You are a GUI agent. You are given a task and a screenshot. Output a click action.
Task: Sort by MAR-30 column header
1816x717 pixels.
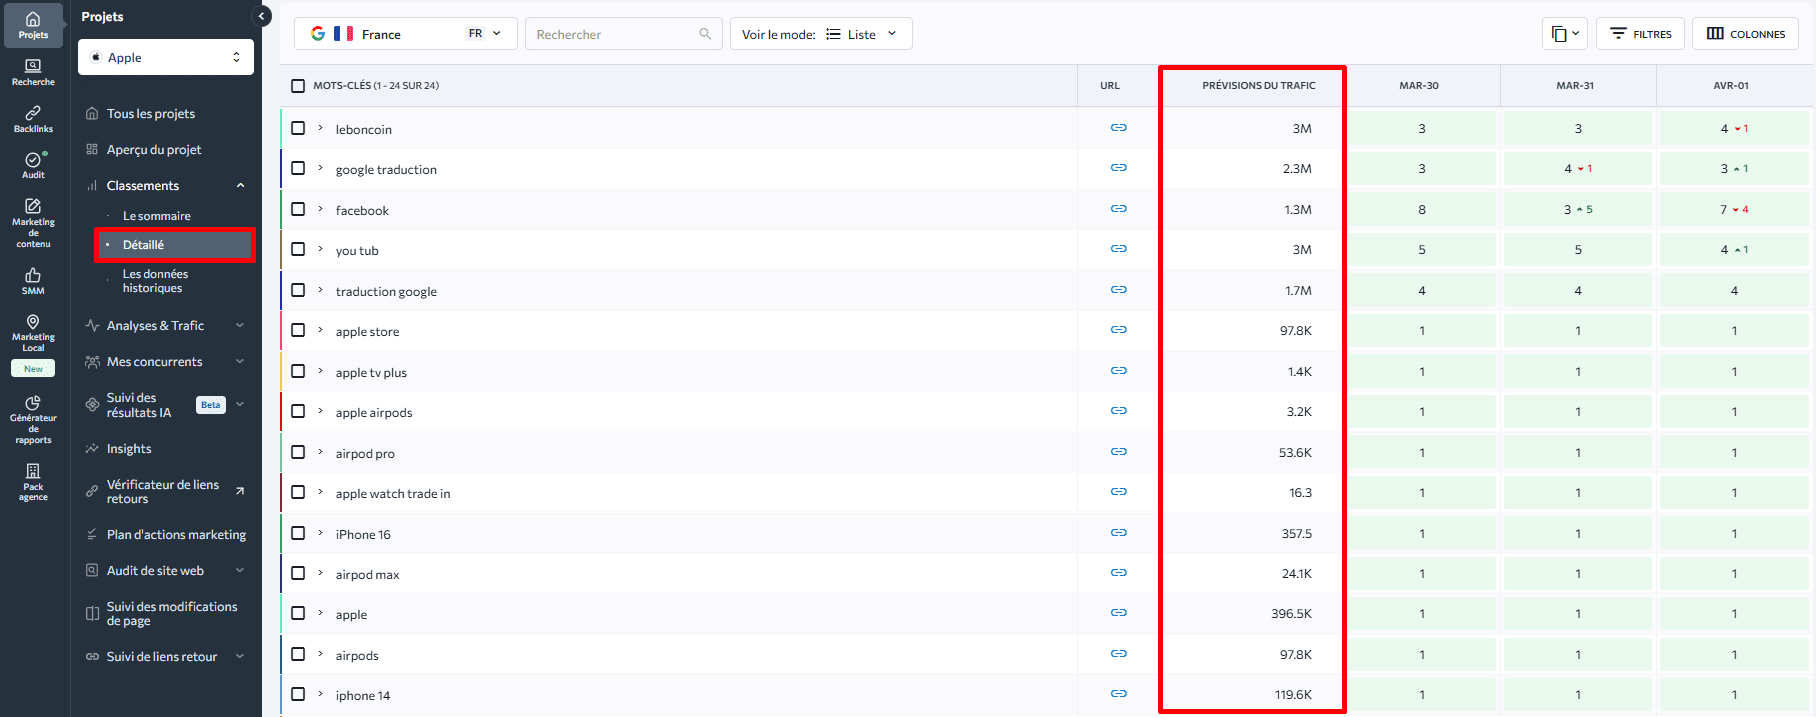click(x=1419, y=86)
